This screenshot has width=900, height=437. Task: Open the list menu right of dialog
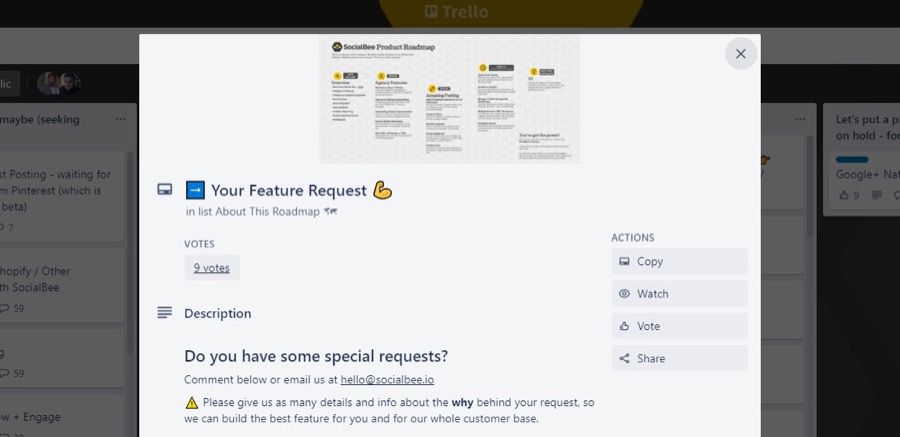800,119
